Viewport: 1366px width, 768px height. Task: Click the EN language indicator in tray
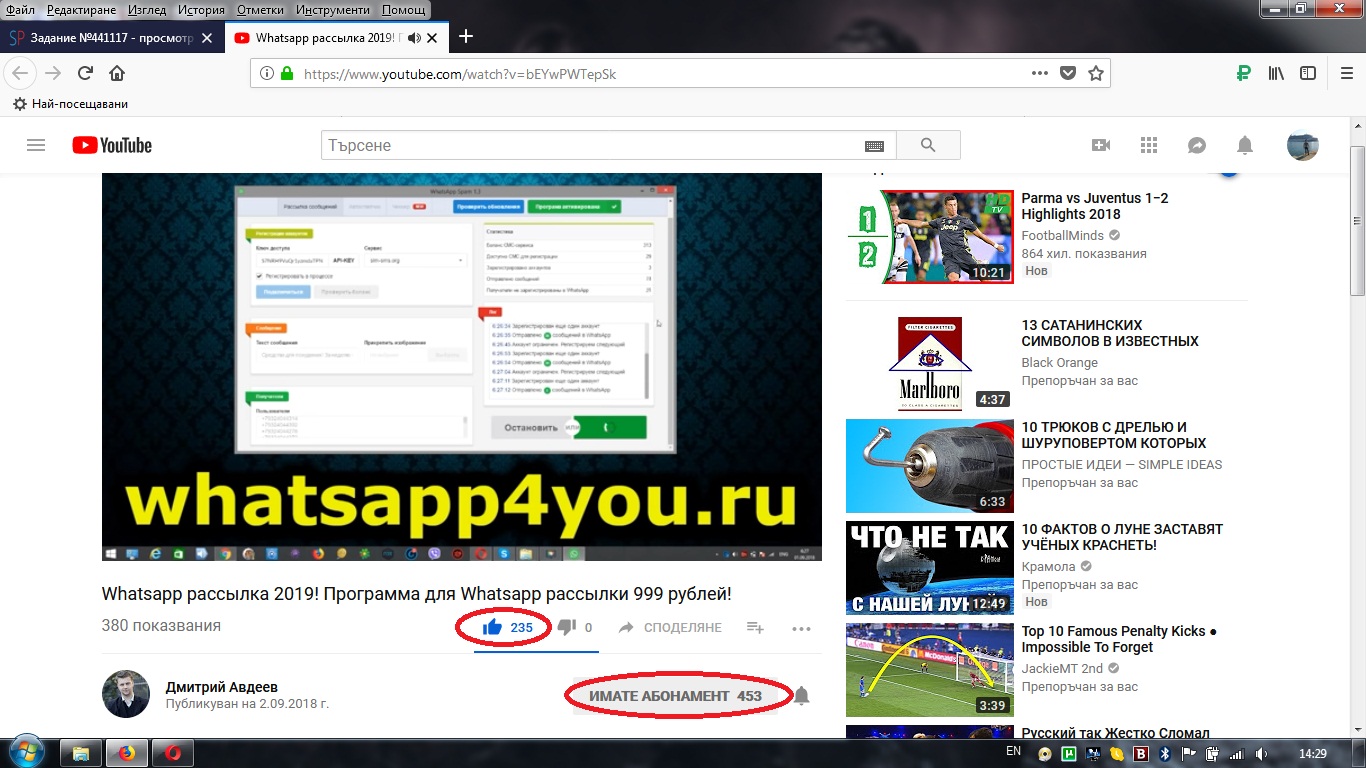(1013, 751)
